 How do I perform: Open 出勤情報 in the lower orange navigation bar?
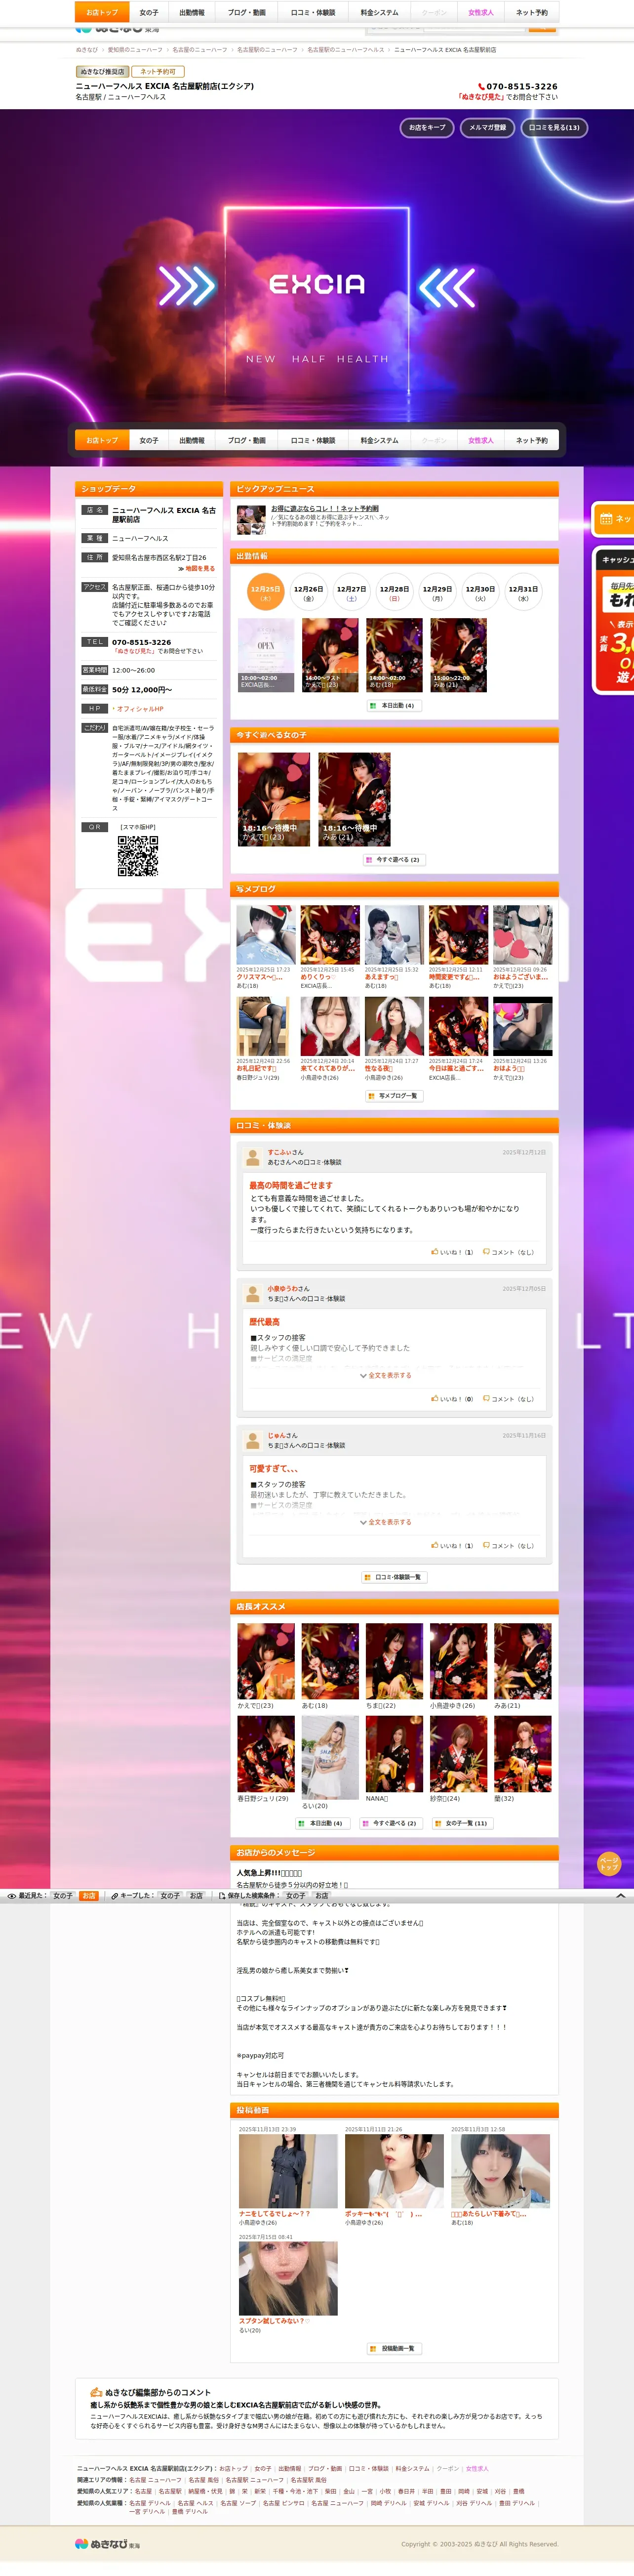pyautogui.click(x=192, y=440)
